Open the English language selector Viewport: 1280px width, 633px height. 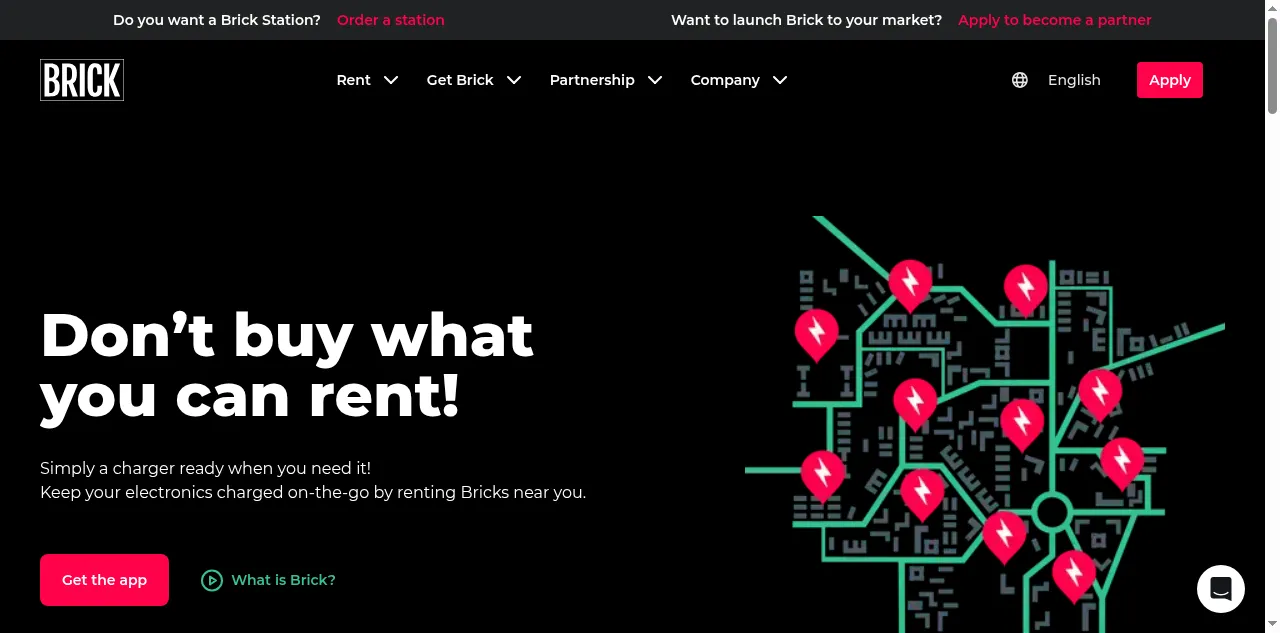[x=1074, y=80]
